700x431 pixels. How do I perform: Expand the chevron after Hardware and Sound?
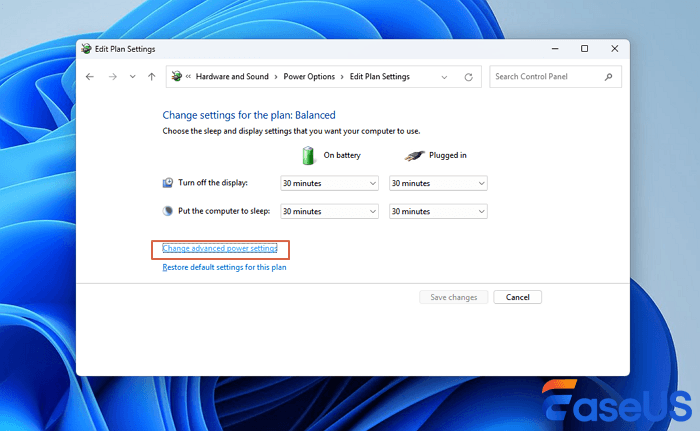tap(276, 77)
